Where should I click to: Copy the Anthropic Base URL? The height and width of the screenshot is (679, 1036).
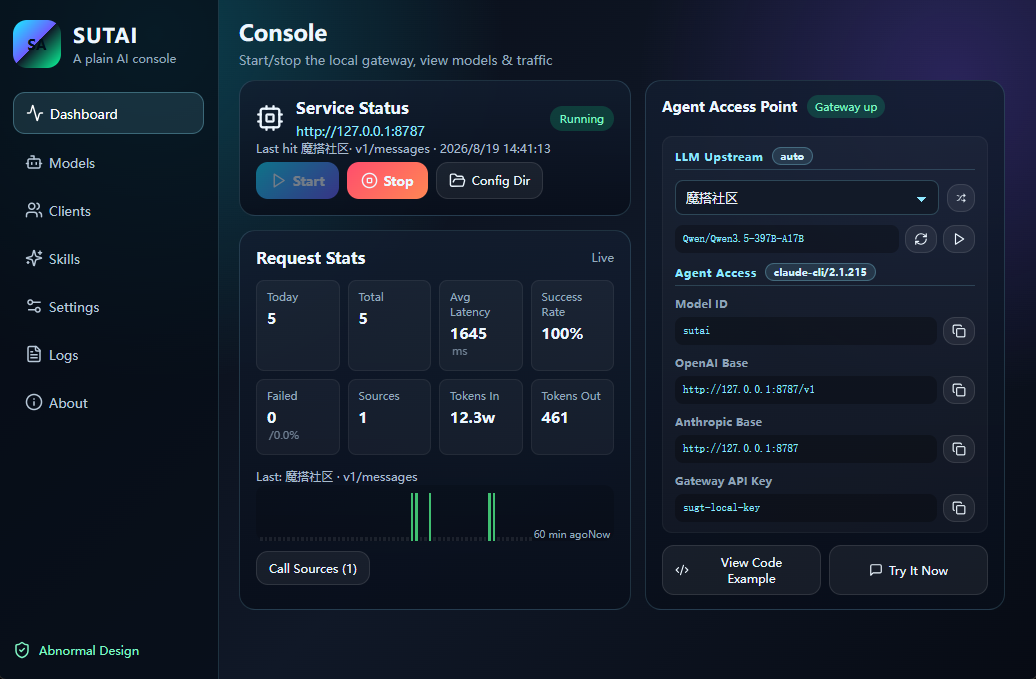(959, 449)
